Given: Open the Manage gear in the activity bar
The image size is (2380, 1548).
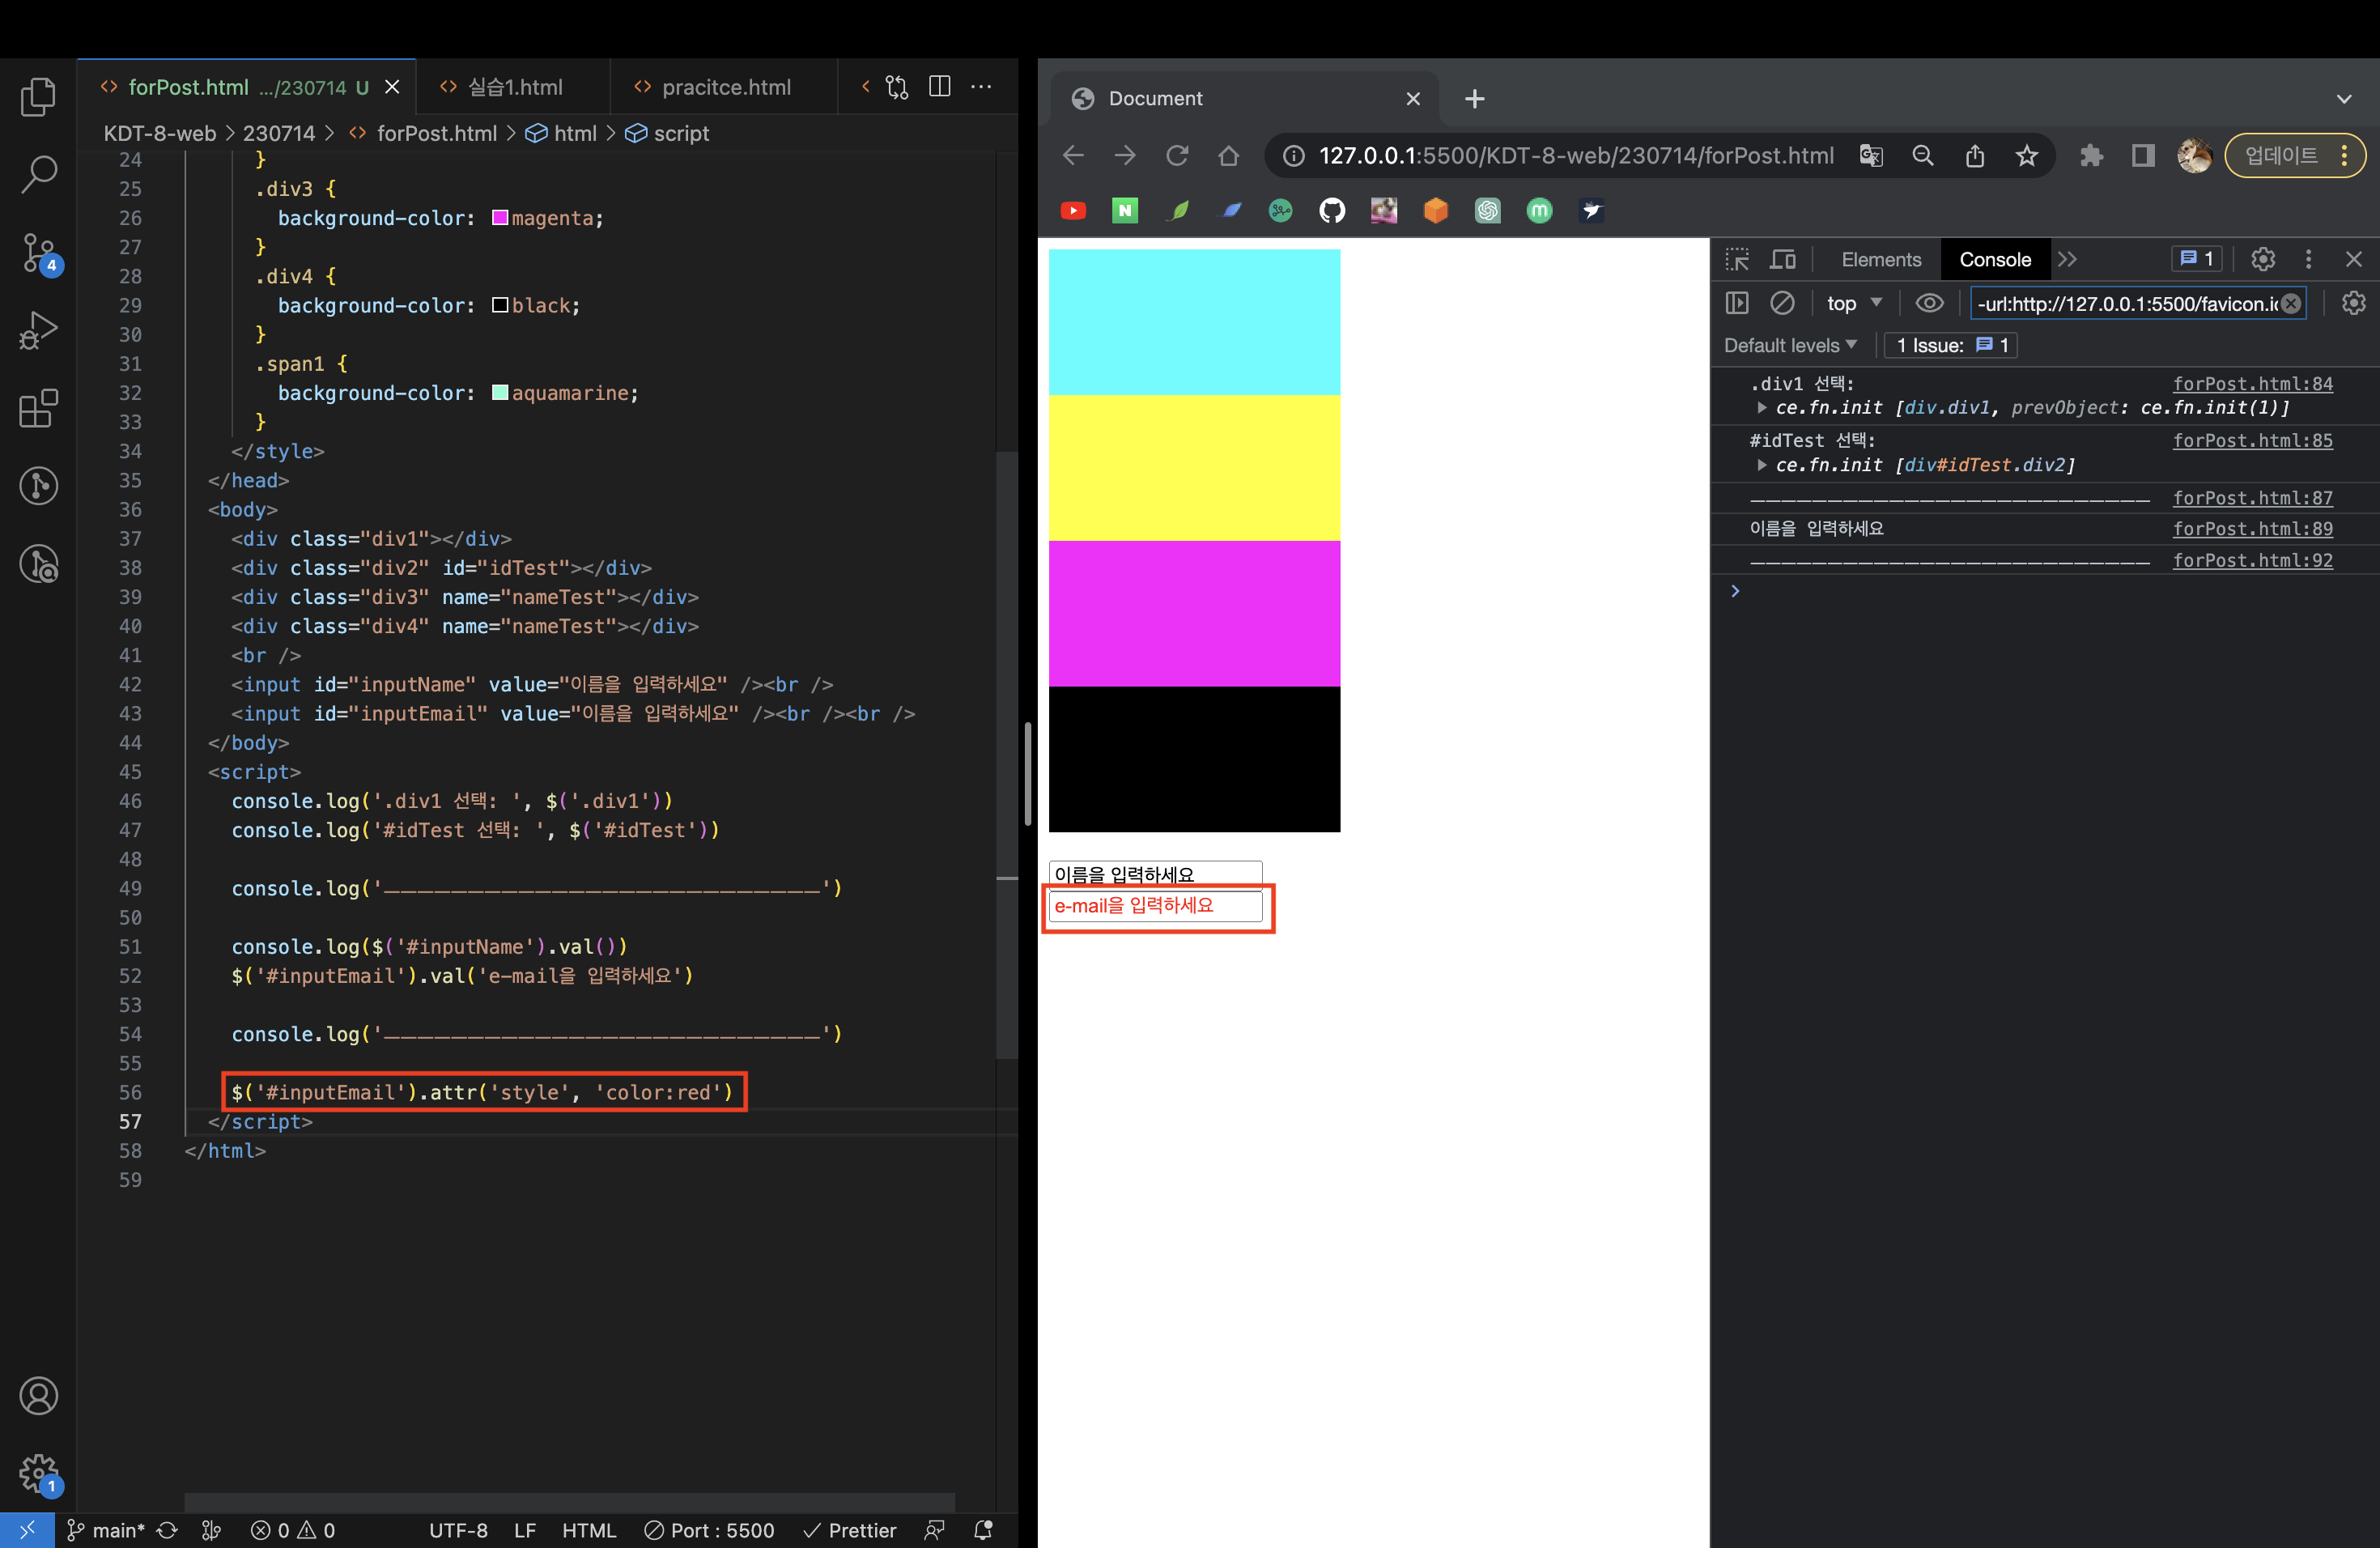Looking at the screenshot, I should [38, 1474].
